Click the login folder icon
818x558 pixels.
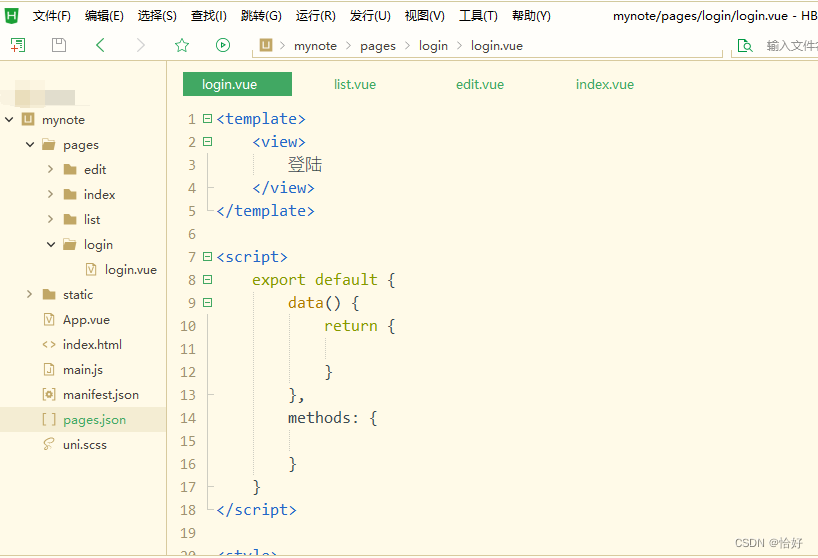pyautogui.click(x=69, y=245)
